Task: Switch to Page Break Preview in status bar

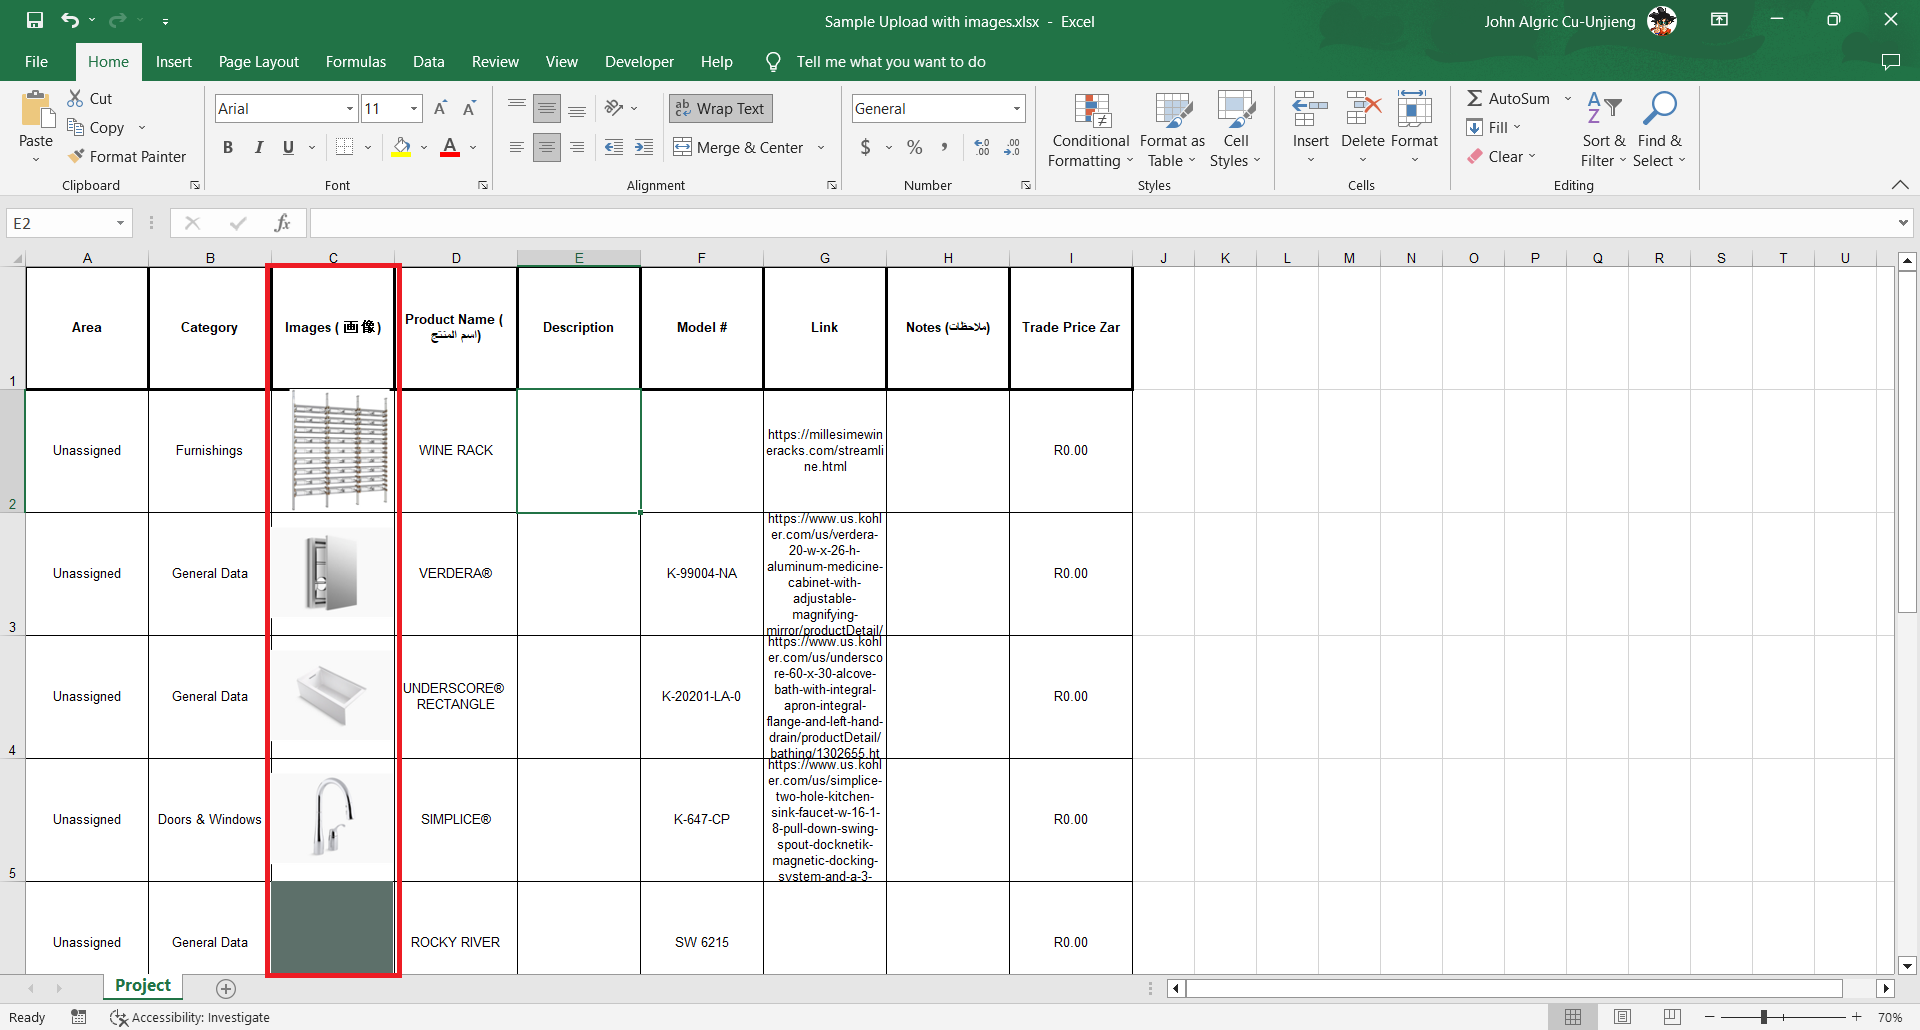Action: point(1672,1017)
